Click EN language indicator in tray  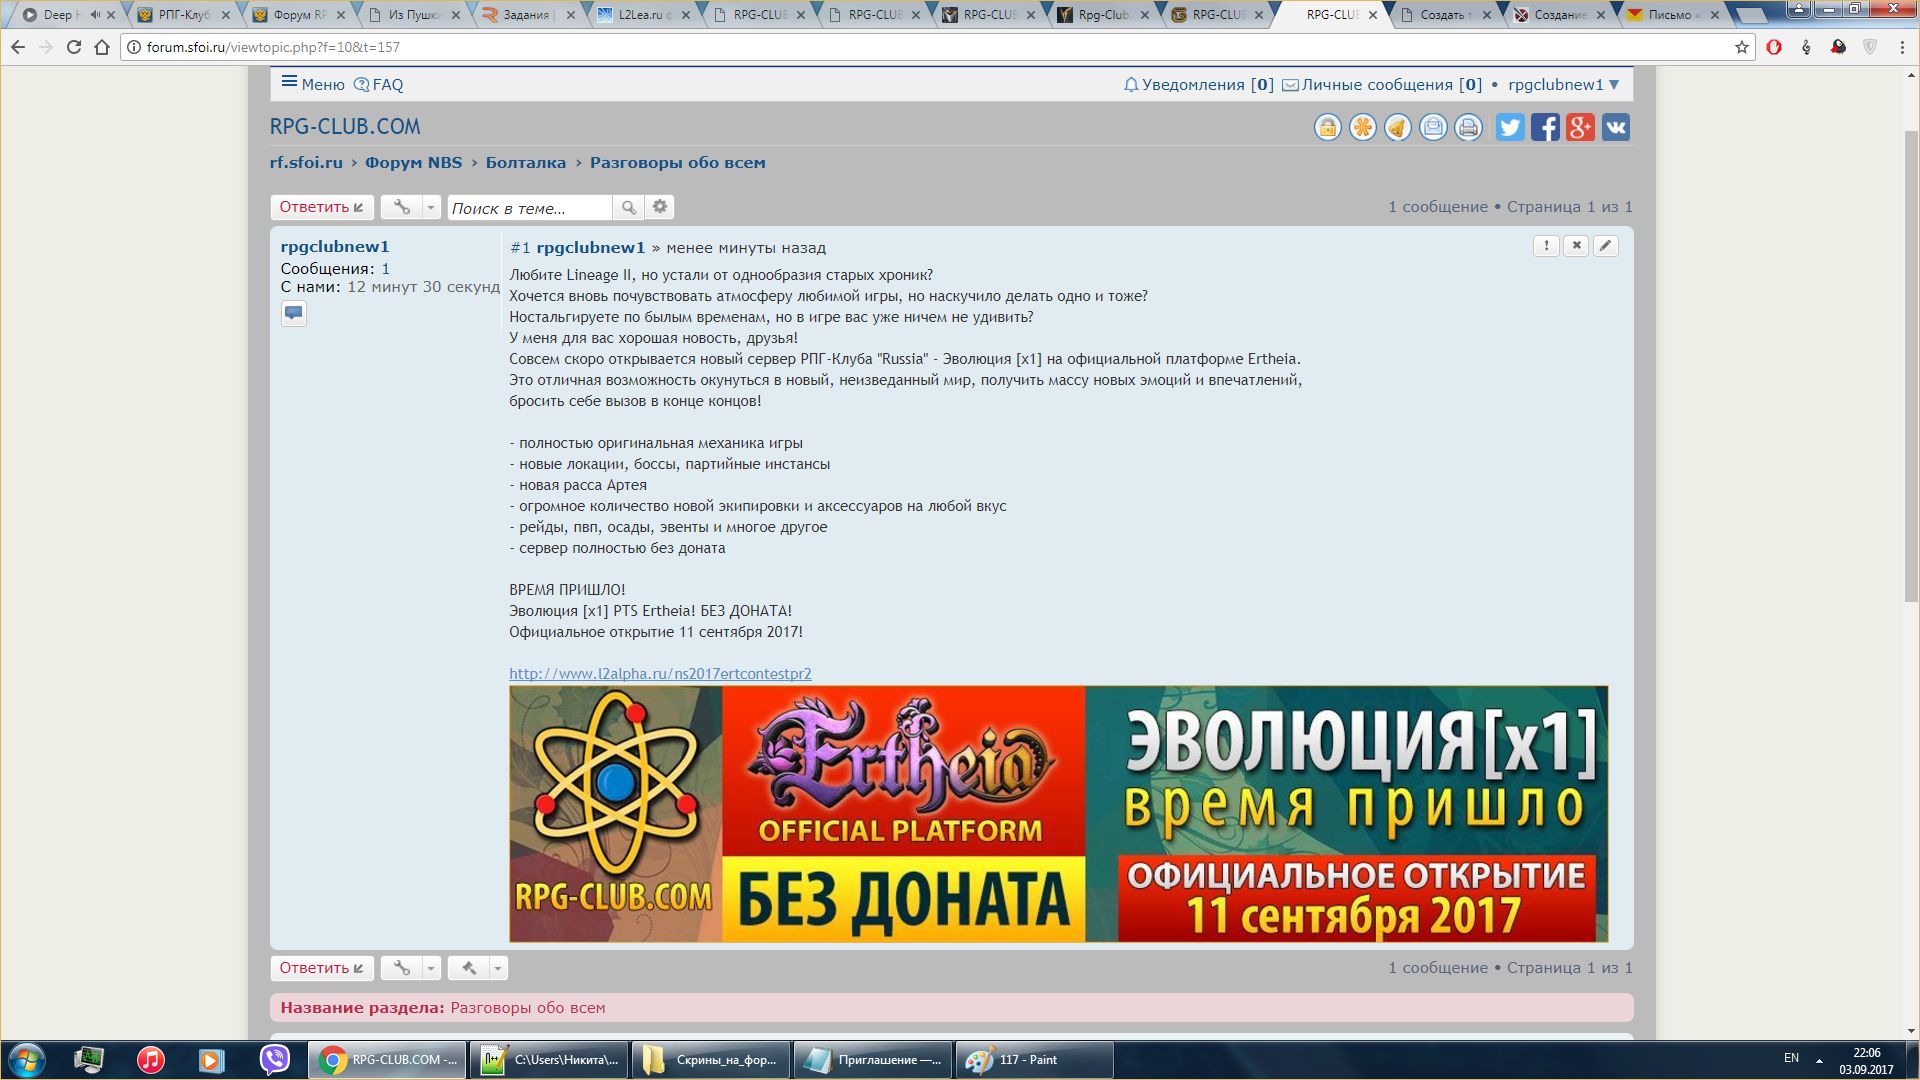[1791, 1058]
